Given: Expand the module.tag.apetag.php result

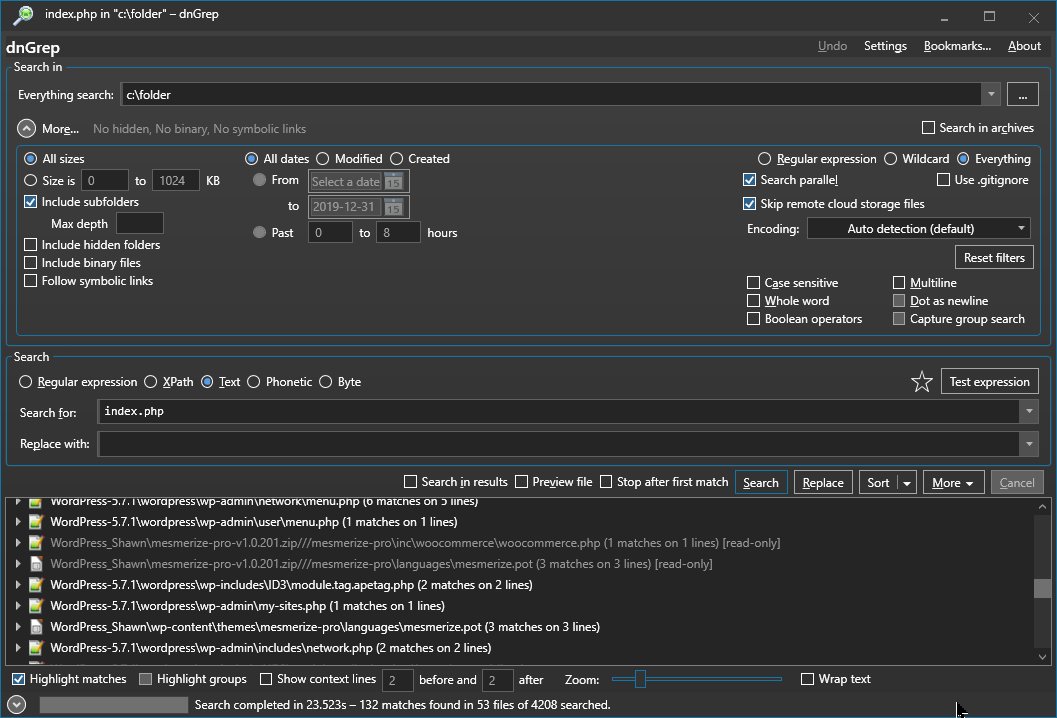Looking at the screenshot, I should click(18, 585).
